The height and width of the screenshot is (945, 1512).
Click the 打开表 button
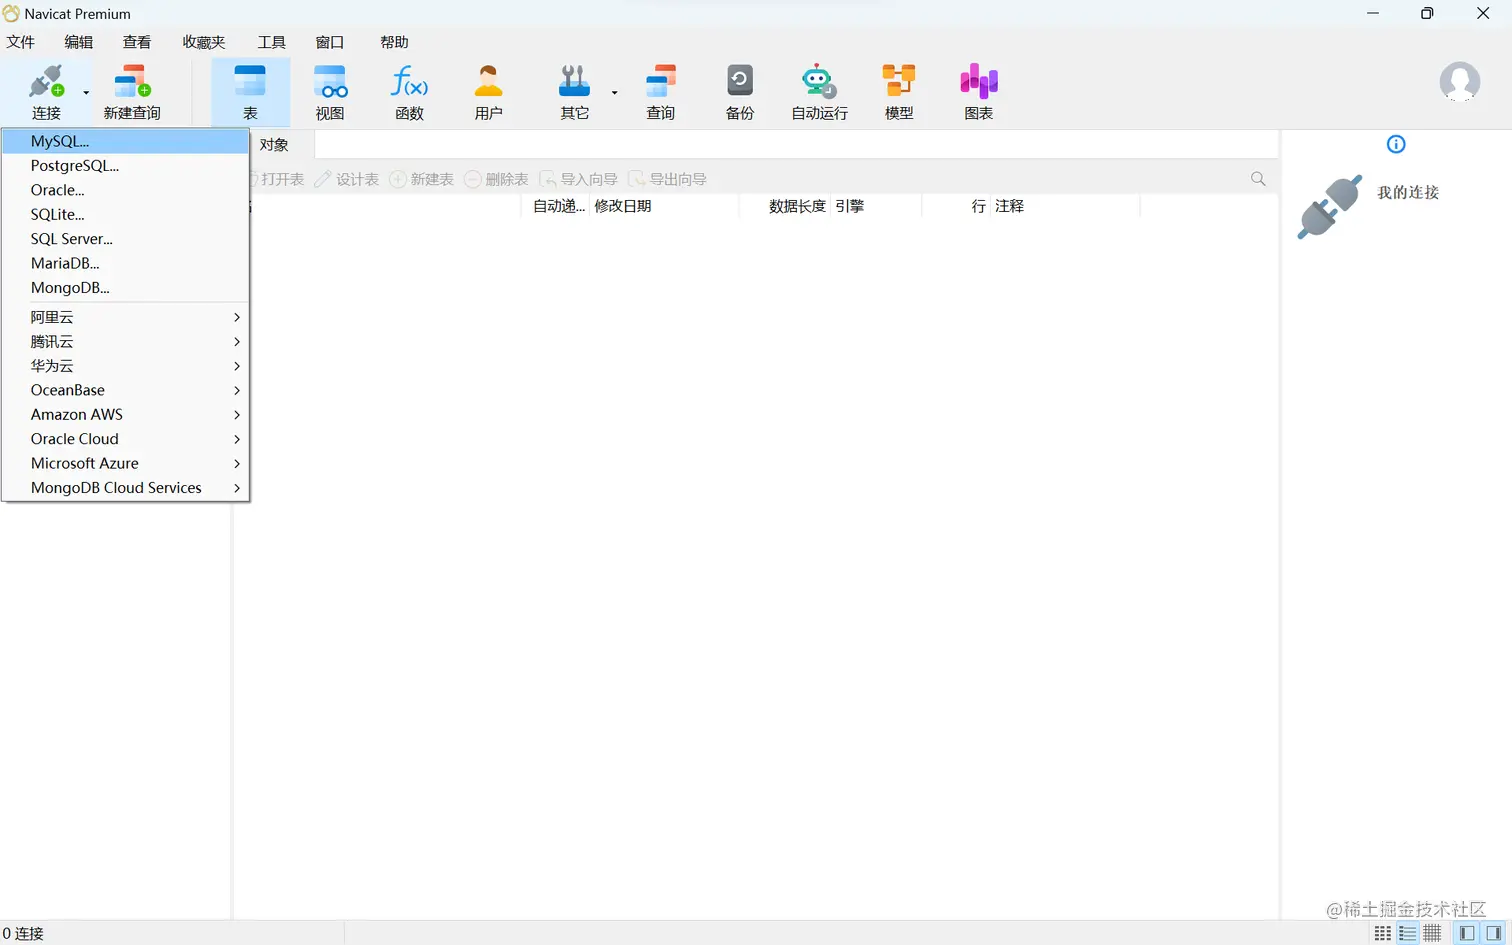277,179
